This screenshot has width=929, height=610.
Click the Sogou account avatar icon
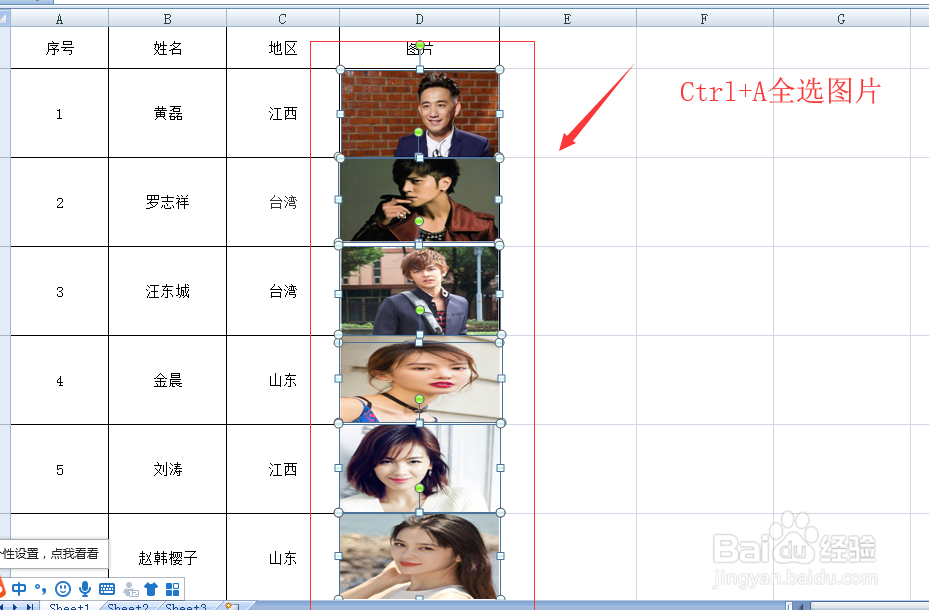tap(129, 590)
